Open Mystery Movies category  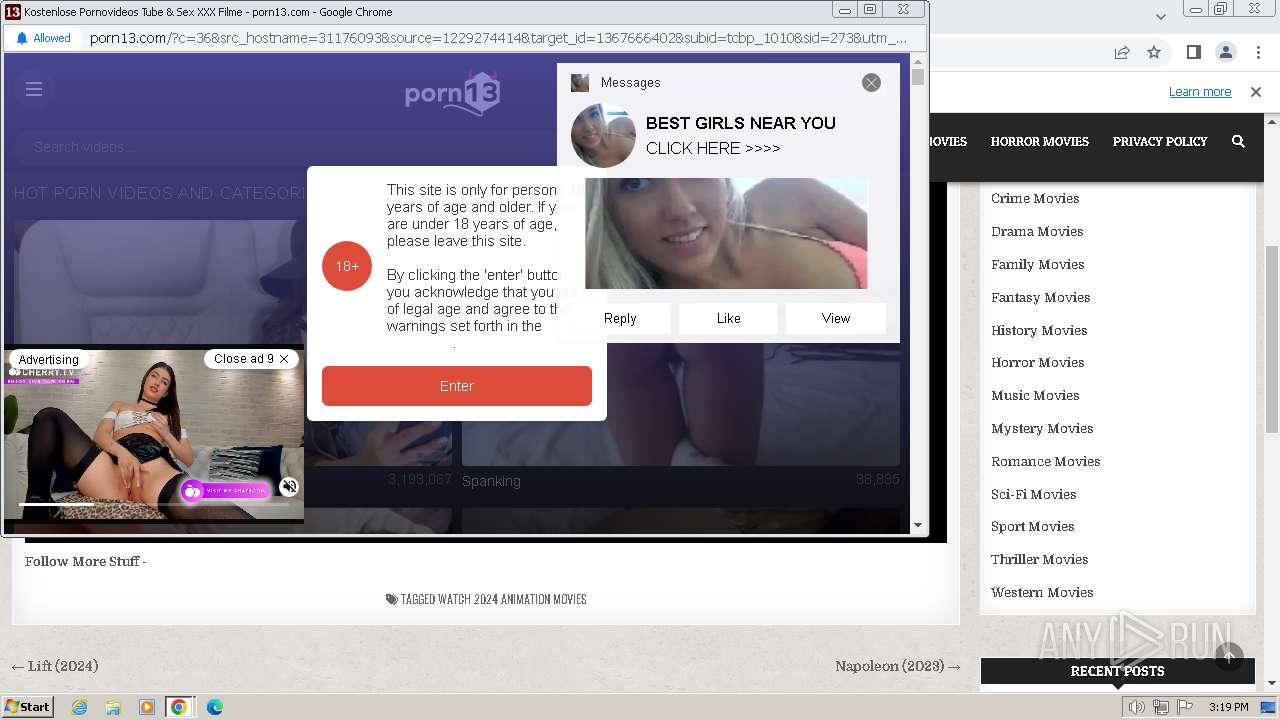click(1042, 428)
